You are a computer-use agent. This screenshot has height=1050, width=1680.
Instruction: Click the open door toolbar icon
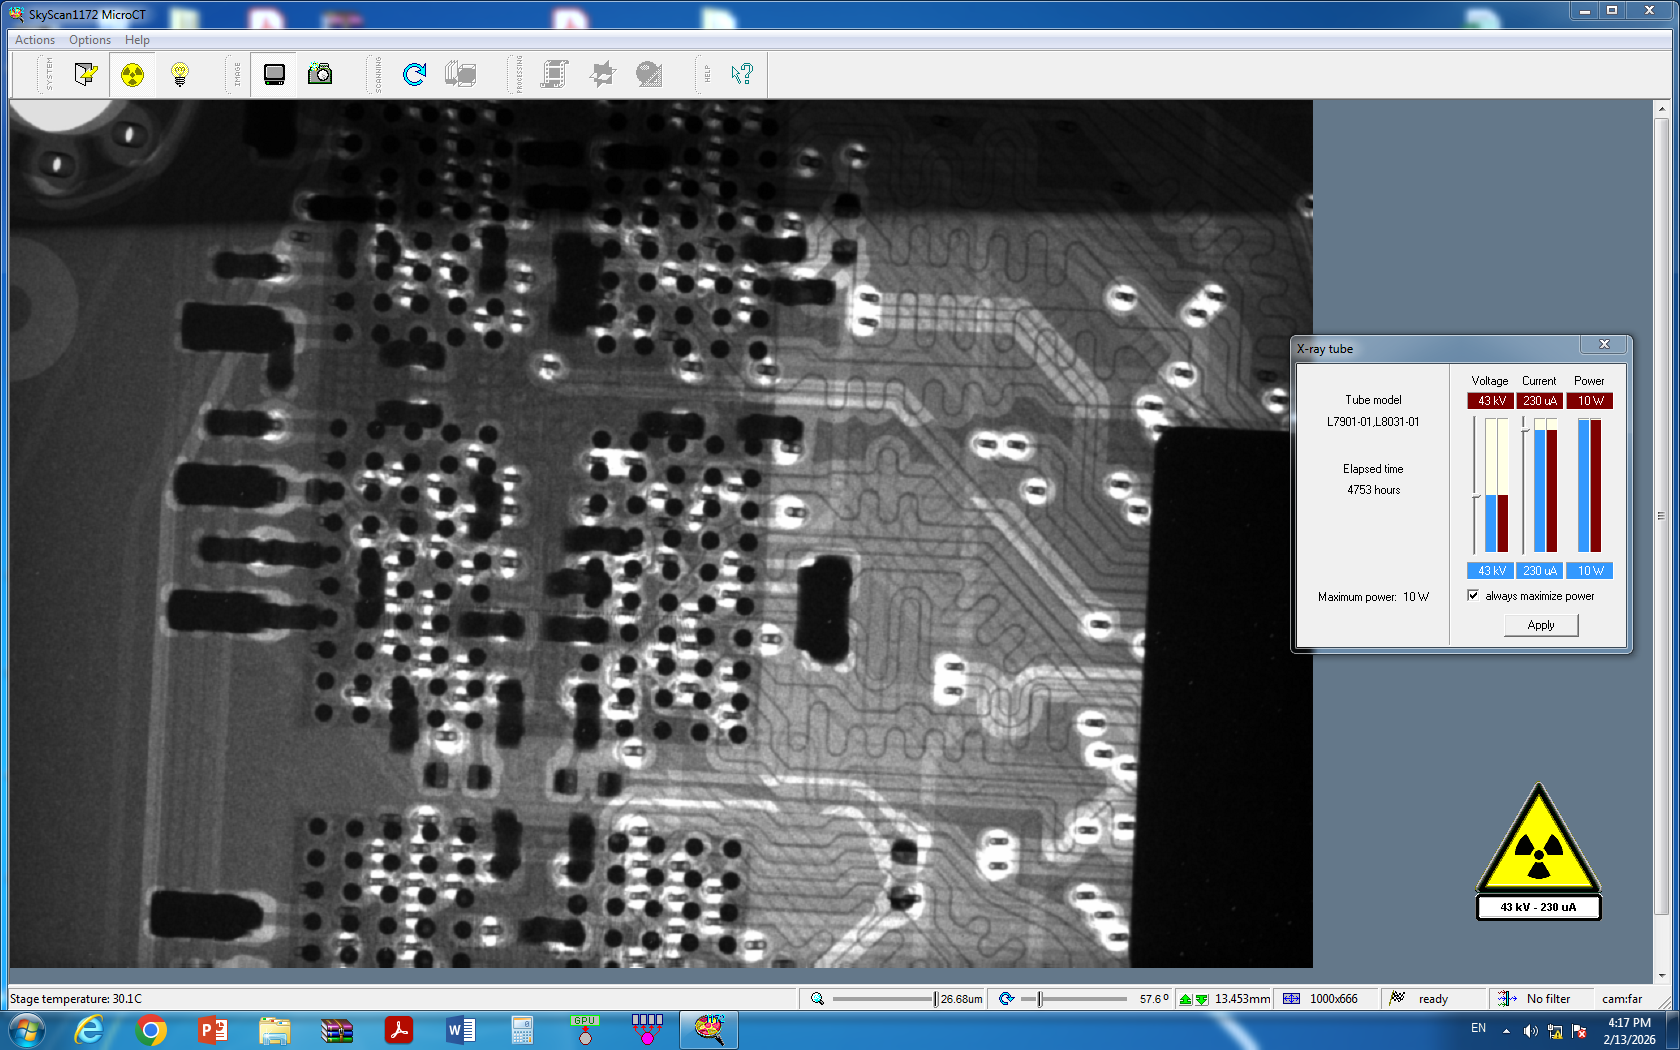coord(85,74)
